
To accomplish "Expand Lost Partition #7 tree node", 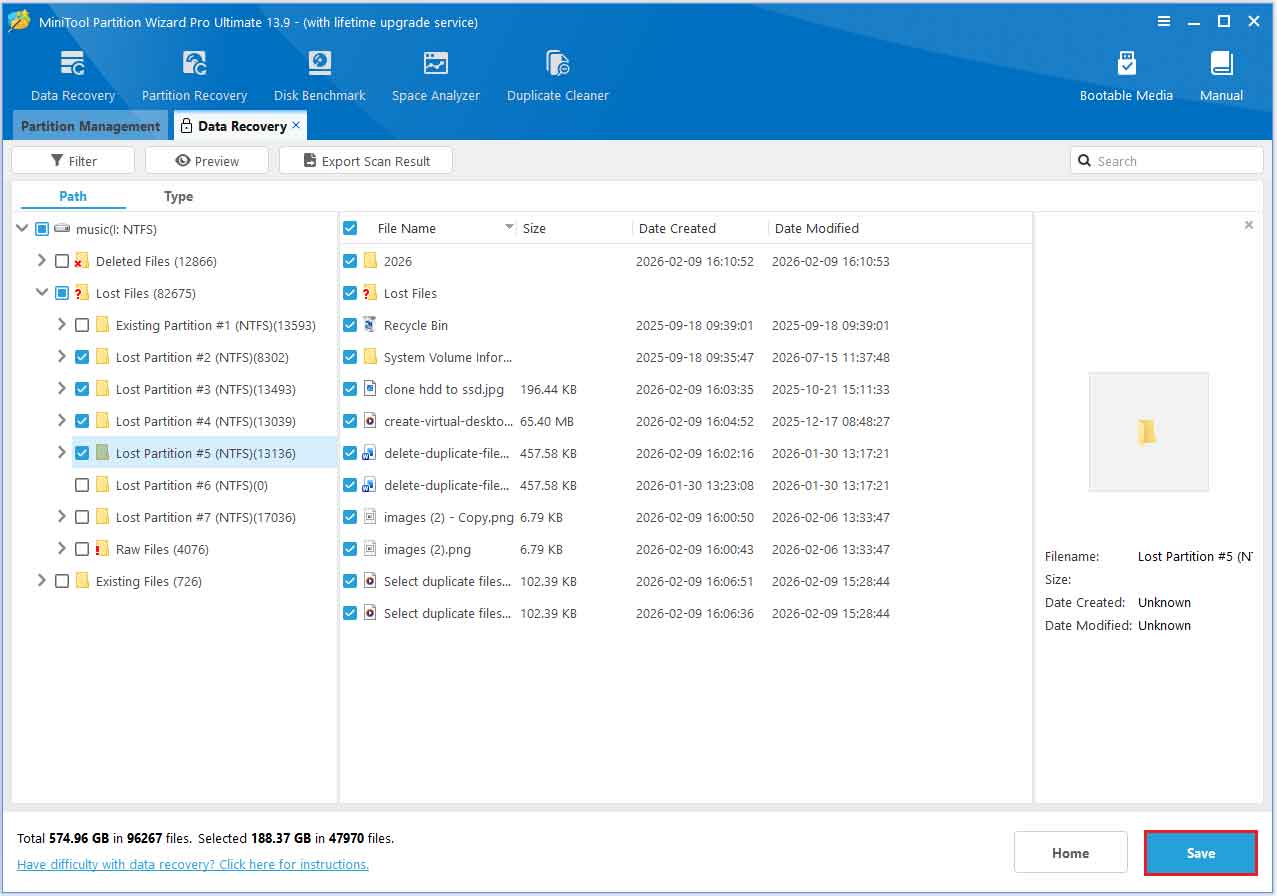I will coord(62,517).
